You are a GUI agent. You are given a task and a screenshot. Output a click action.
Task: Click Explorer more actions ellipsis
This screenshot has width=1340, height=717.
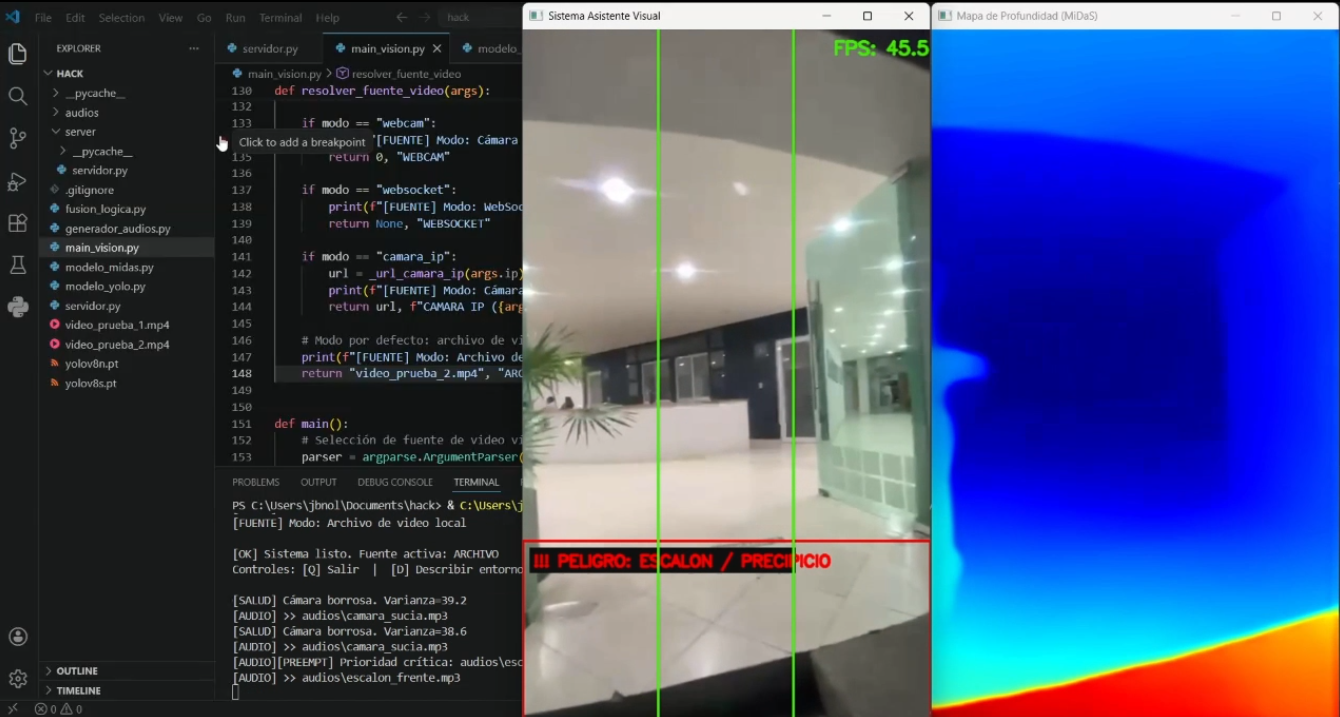(x=194, y=48)
